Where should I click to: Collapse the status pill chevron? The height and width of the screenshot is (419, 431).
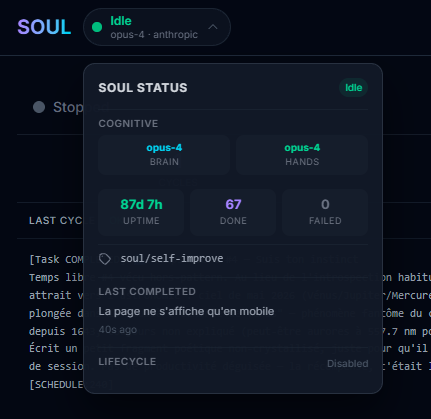pyautogui.click(x=213, y=27)
